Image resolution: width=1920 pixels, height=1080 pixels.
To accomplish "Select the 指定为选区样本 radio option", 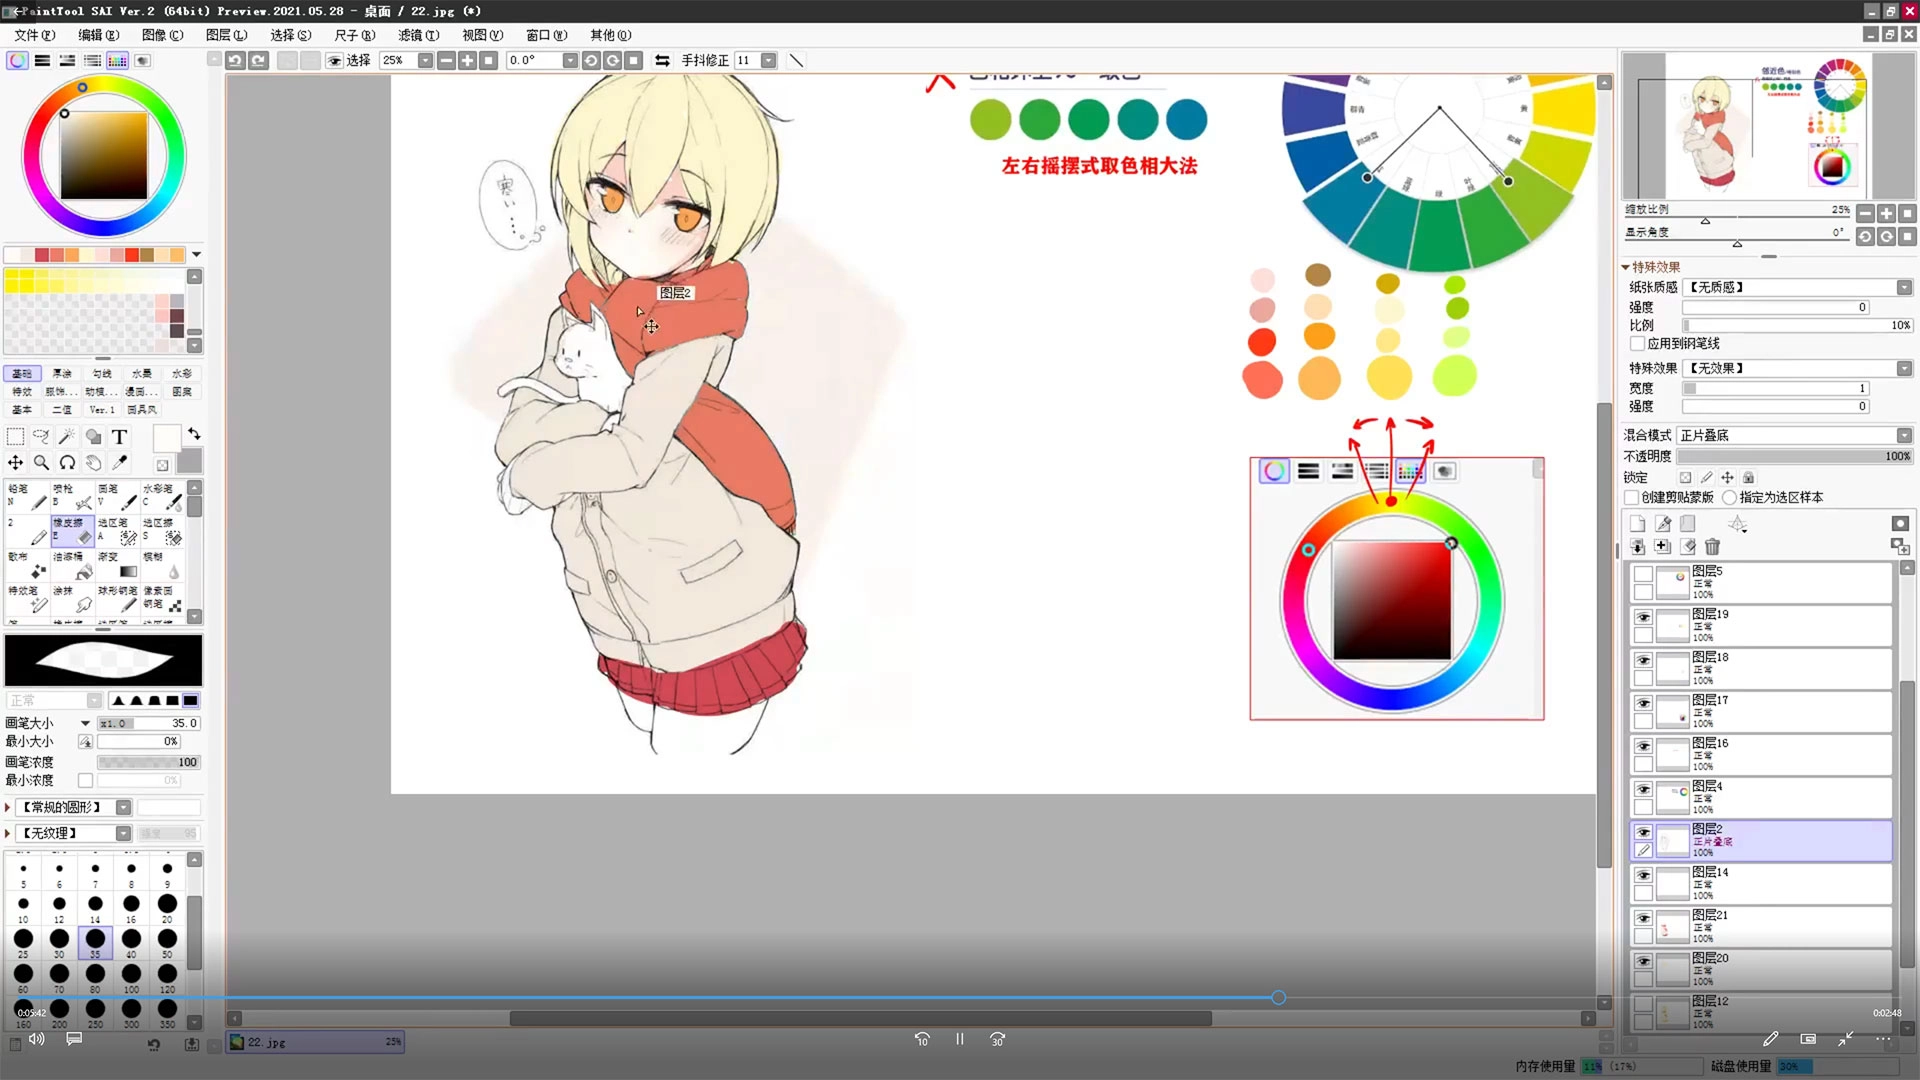I will [1730, 498].
